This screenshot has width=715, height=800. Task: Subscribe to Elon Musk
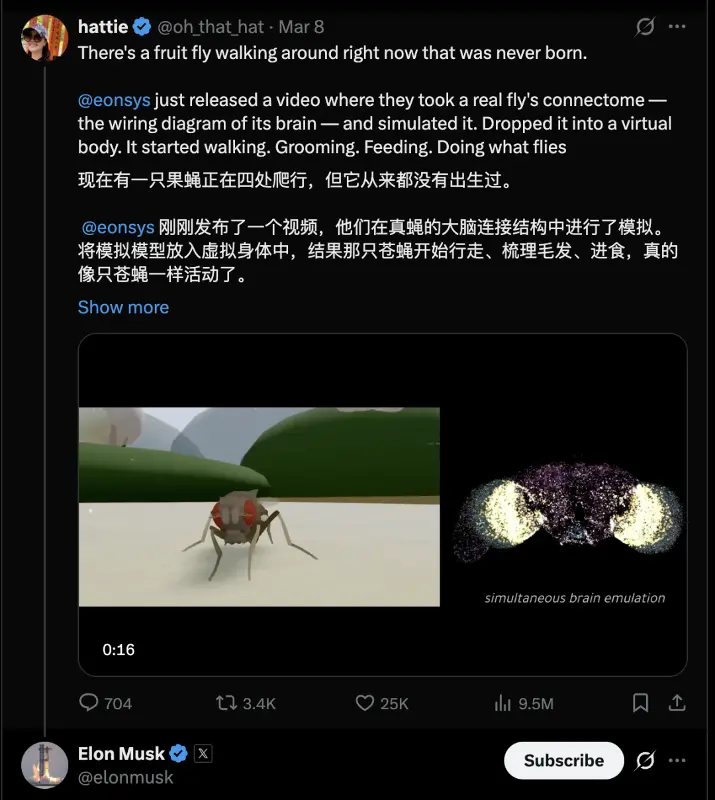pyautogui.click(x=563, y=760)
